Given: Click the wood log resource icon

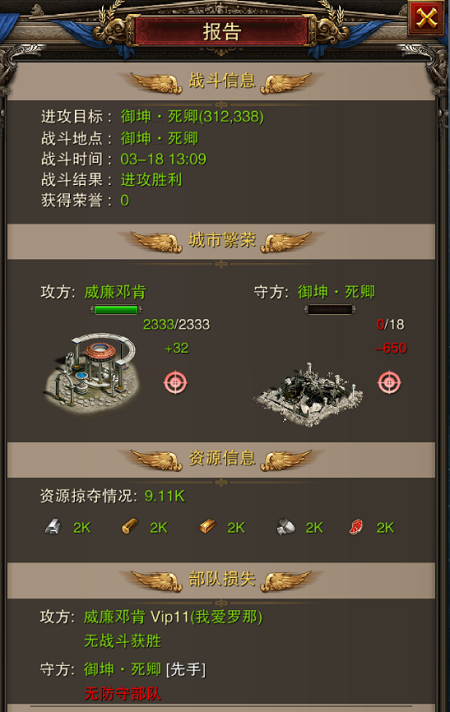Looking at the screenshot, I should 129,527.
